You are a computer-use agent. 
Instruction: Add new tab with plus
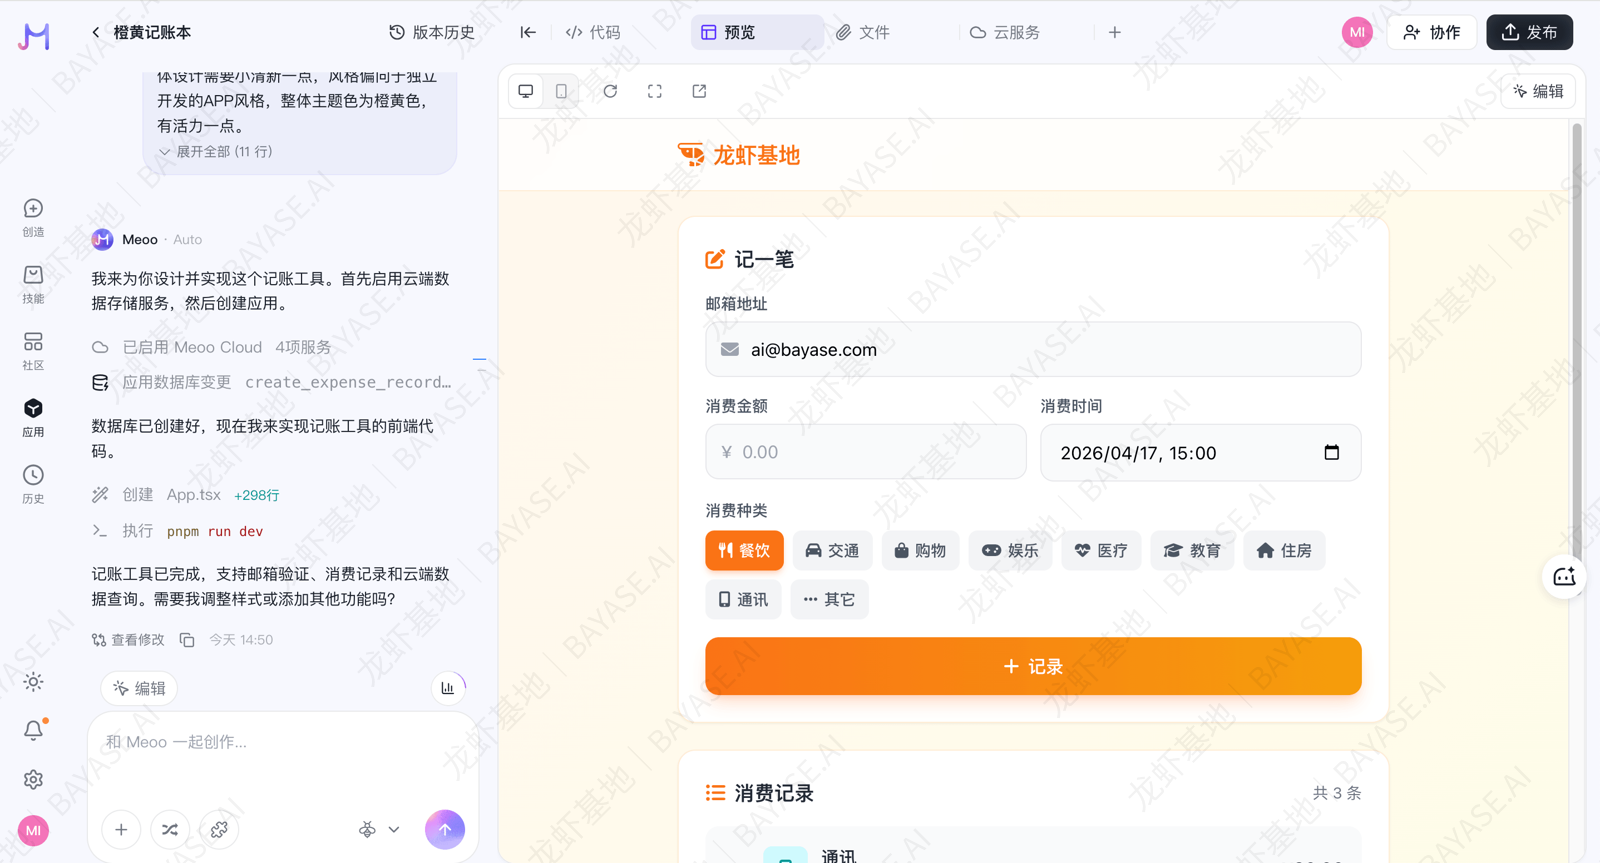coord(1115,32)
